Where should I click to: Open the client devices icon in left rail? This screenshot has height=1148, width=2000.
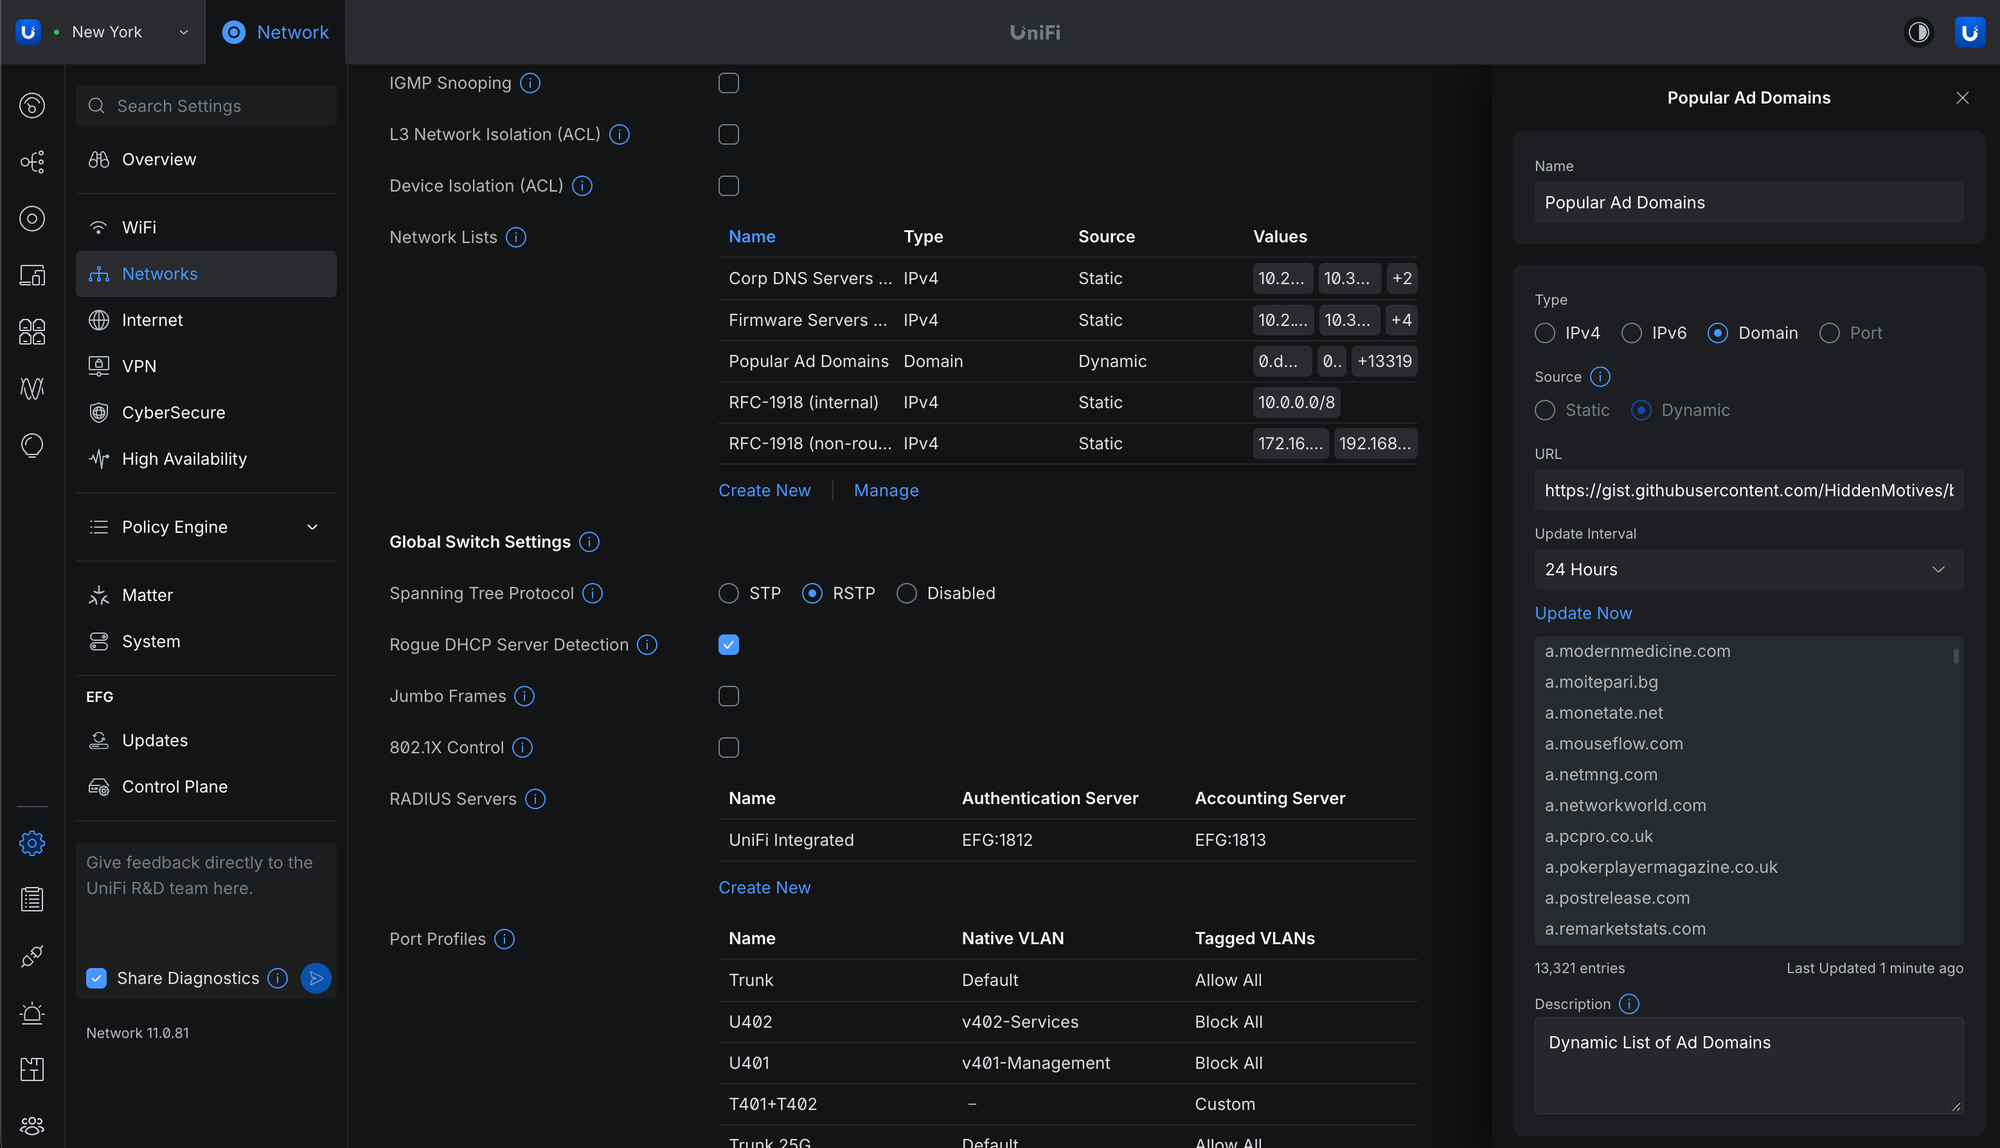click(x=32, y=275)
